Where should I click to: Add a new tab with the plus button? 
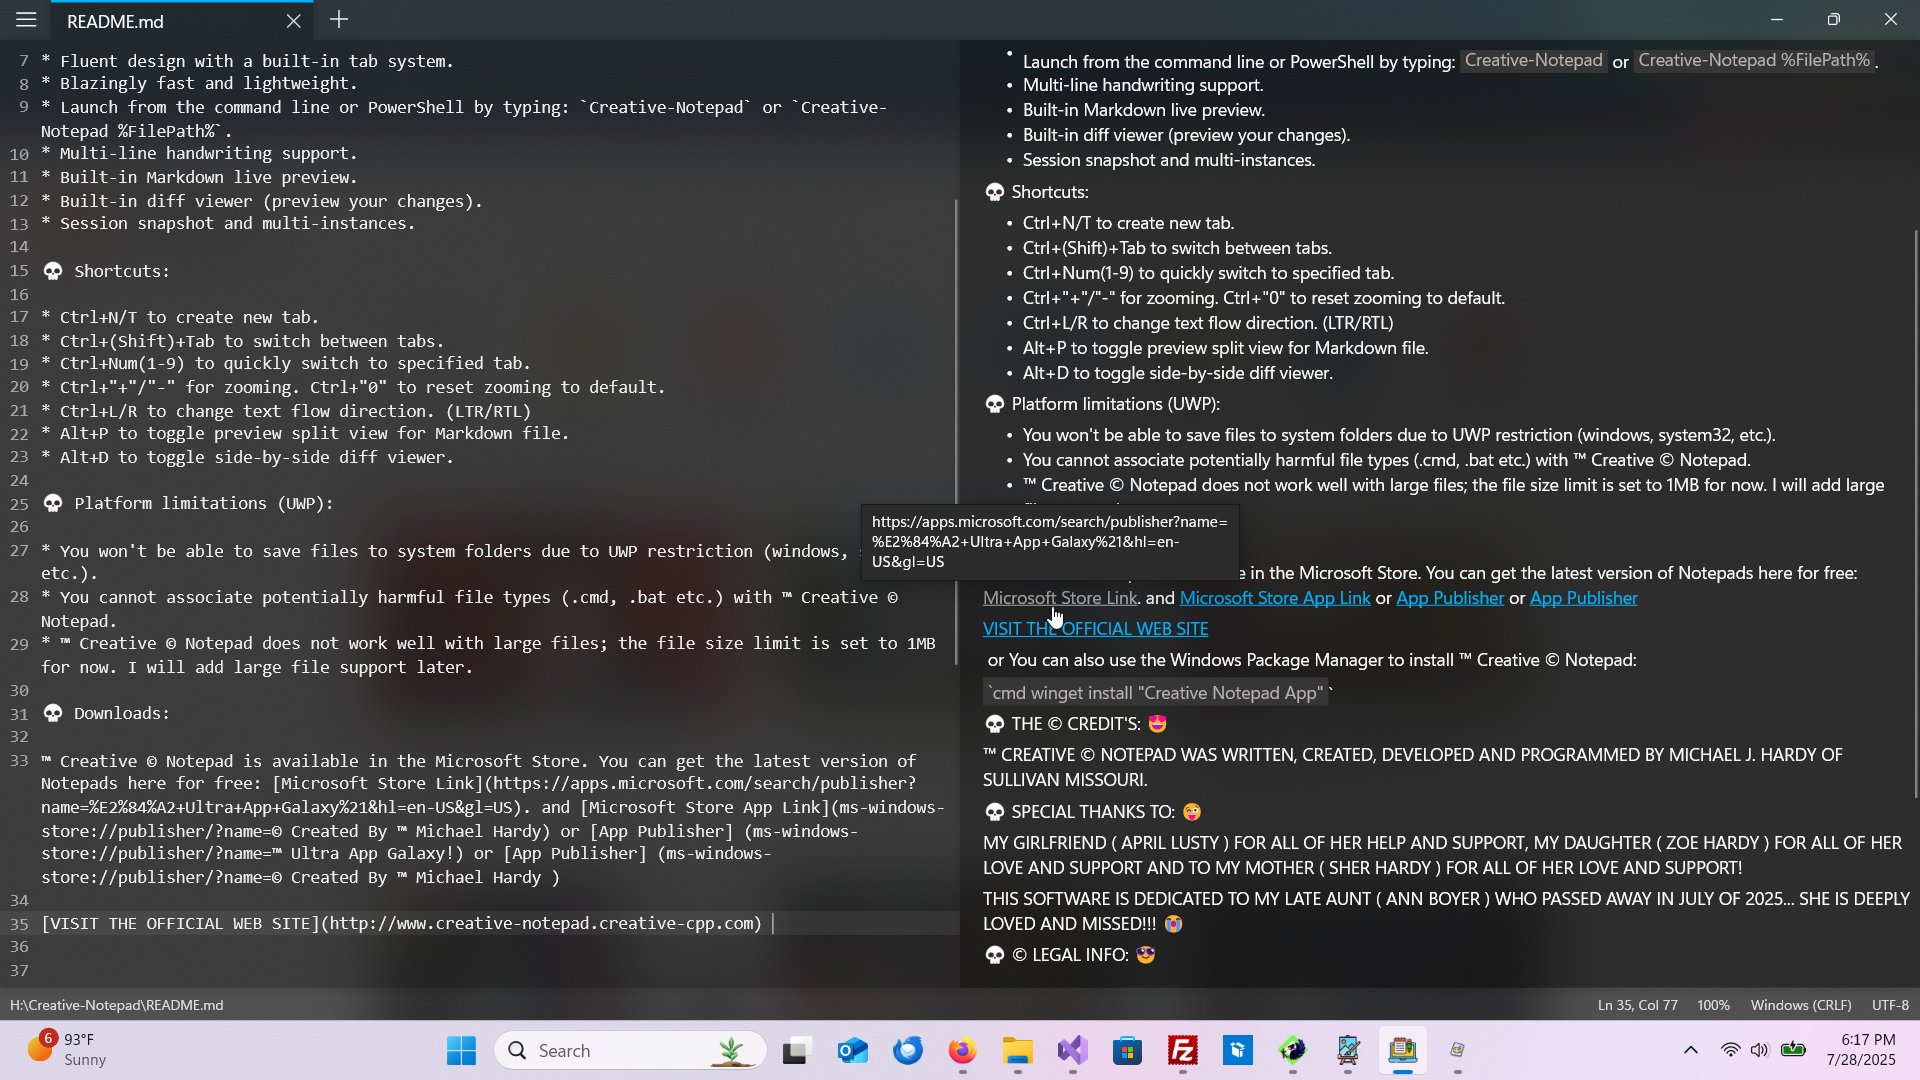coord(339,20)
